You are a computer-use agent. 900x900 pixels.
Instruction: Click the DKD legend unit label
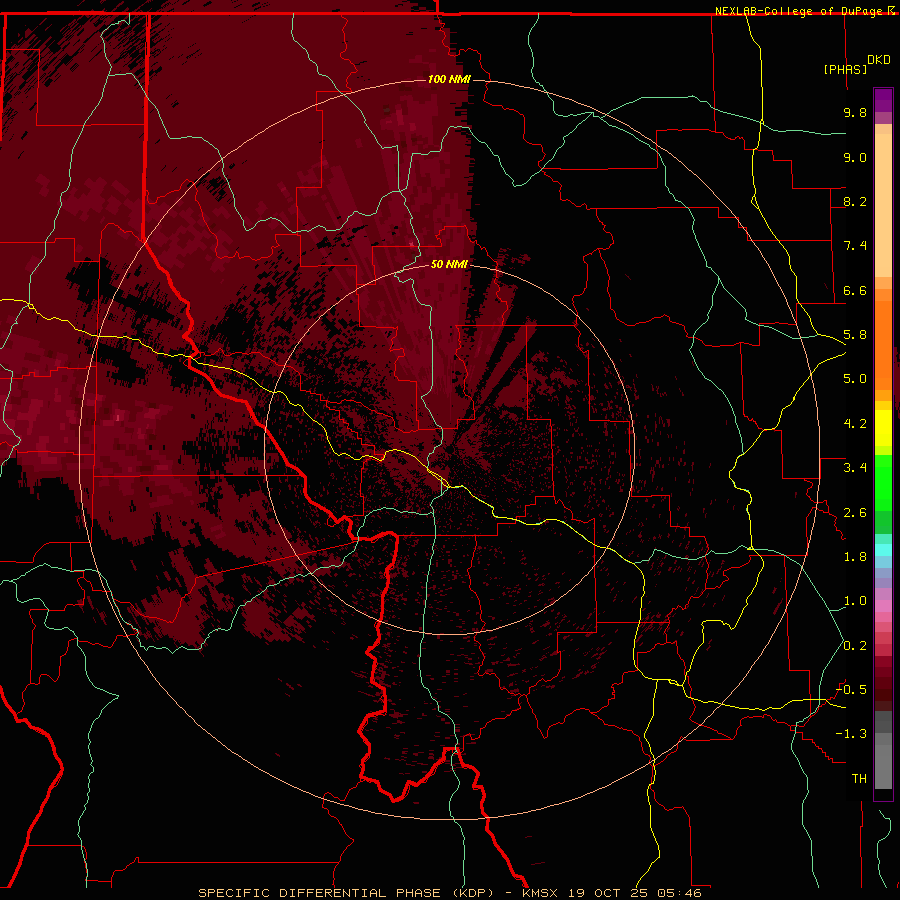pyautogui.click(x=879, y=60)
